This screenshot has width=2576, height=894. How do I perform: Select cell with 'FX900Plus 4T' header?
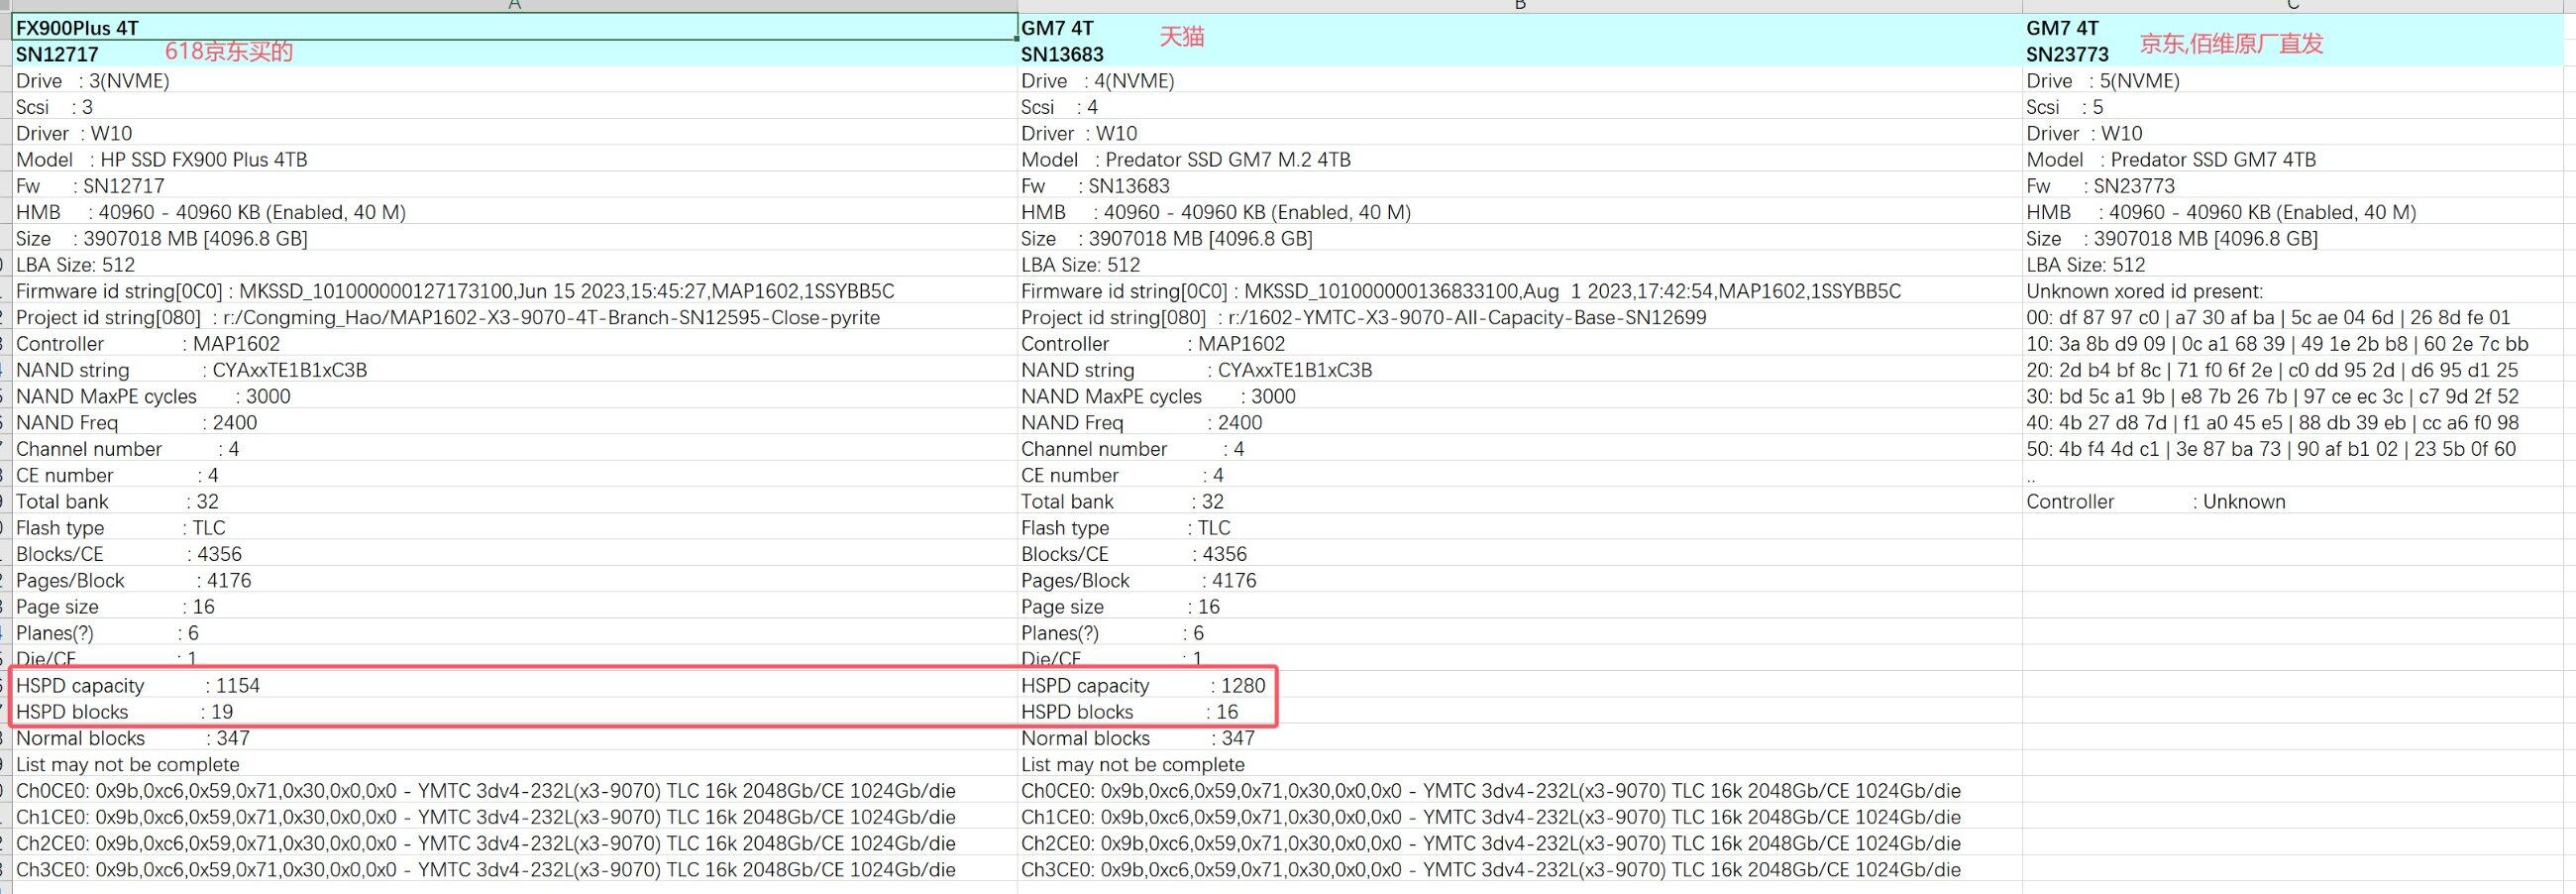pyautogui.click(x=514, y=27)
